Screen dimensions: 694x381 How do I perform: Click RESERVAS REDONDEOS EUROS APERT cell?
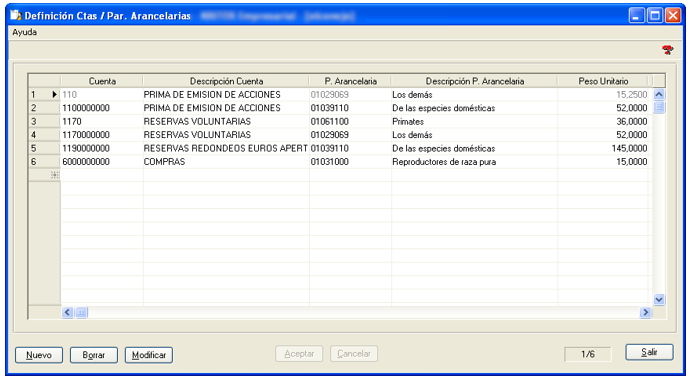[x=226, y=148]
